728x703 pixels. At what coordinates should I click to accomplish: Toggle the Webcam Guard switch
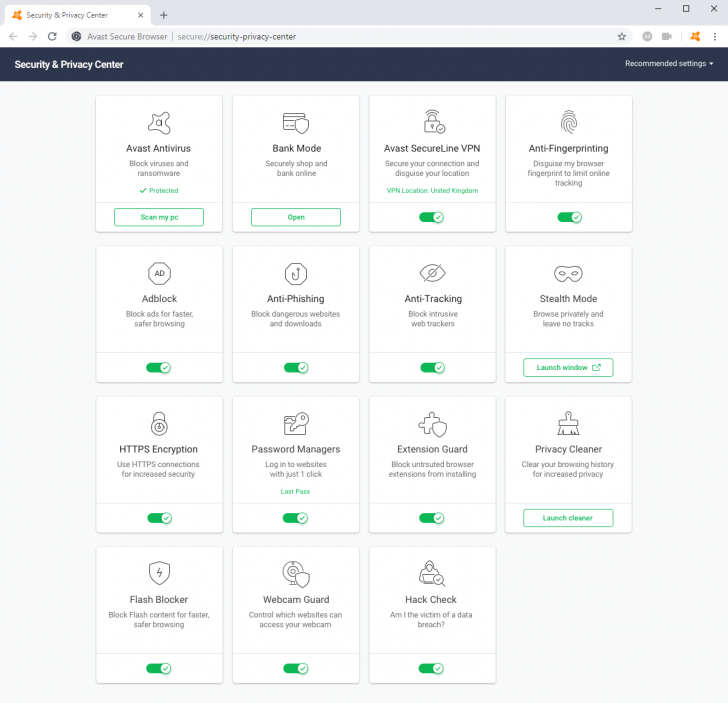296,668
